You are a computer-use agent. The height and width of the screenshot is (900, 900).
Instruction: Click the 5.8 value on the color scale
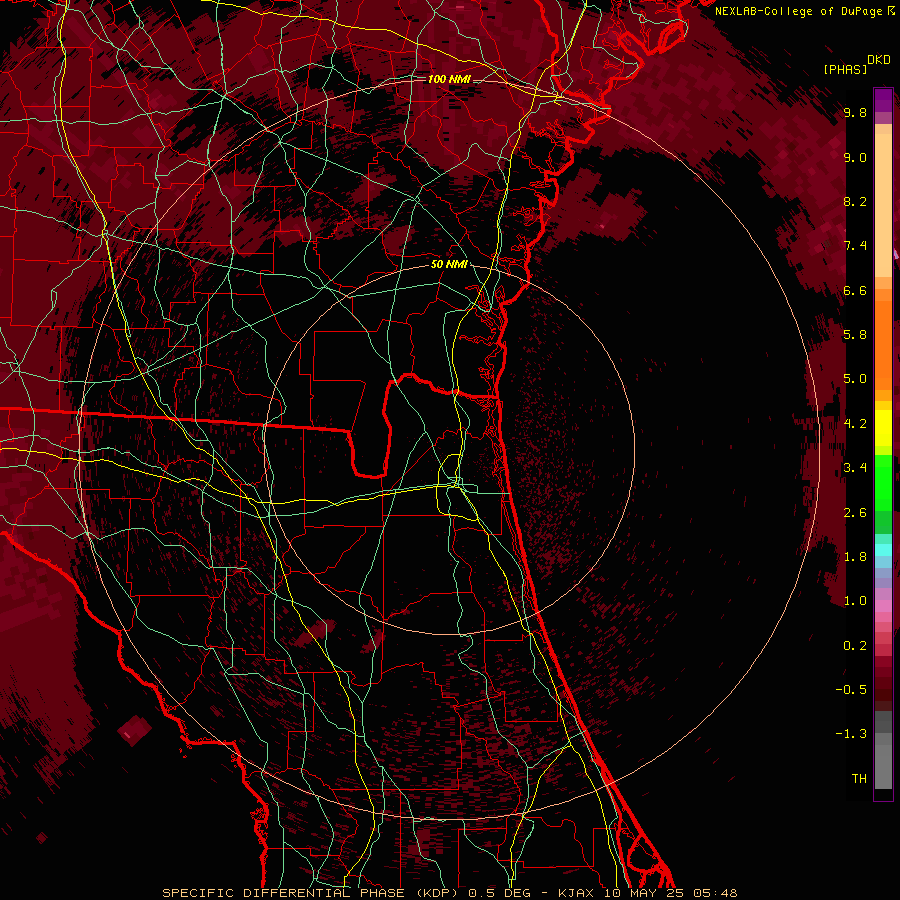[x=855, y=335]
